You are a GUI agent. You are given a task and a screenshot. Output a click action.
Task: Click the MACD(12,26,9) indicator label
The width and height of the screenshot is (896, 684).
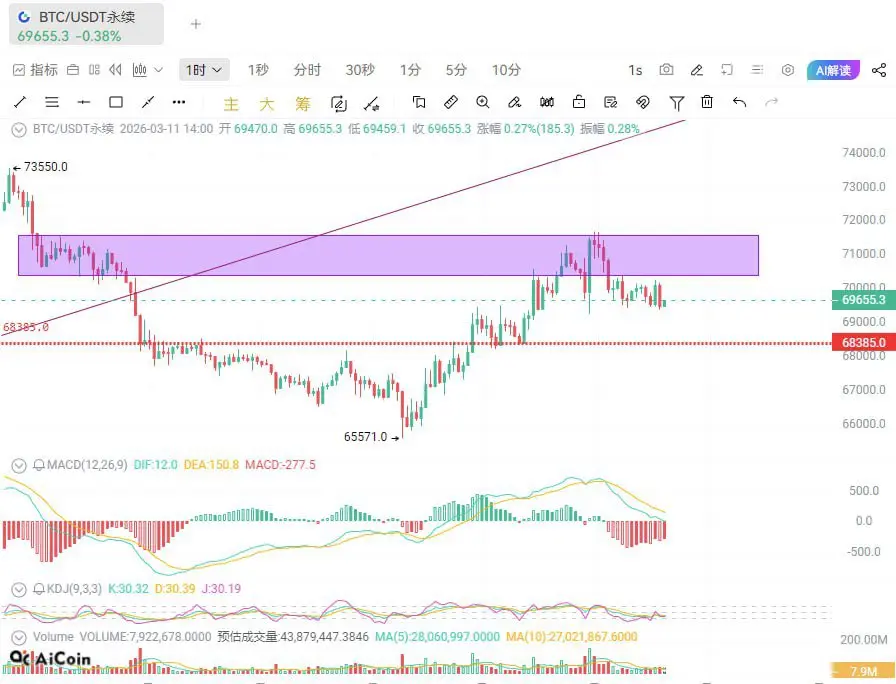point(87,465)
